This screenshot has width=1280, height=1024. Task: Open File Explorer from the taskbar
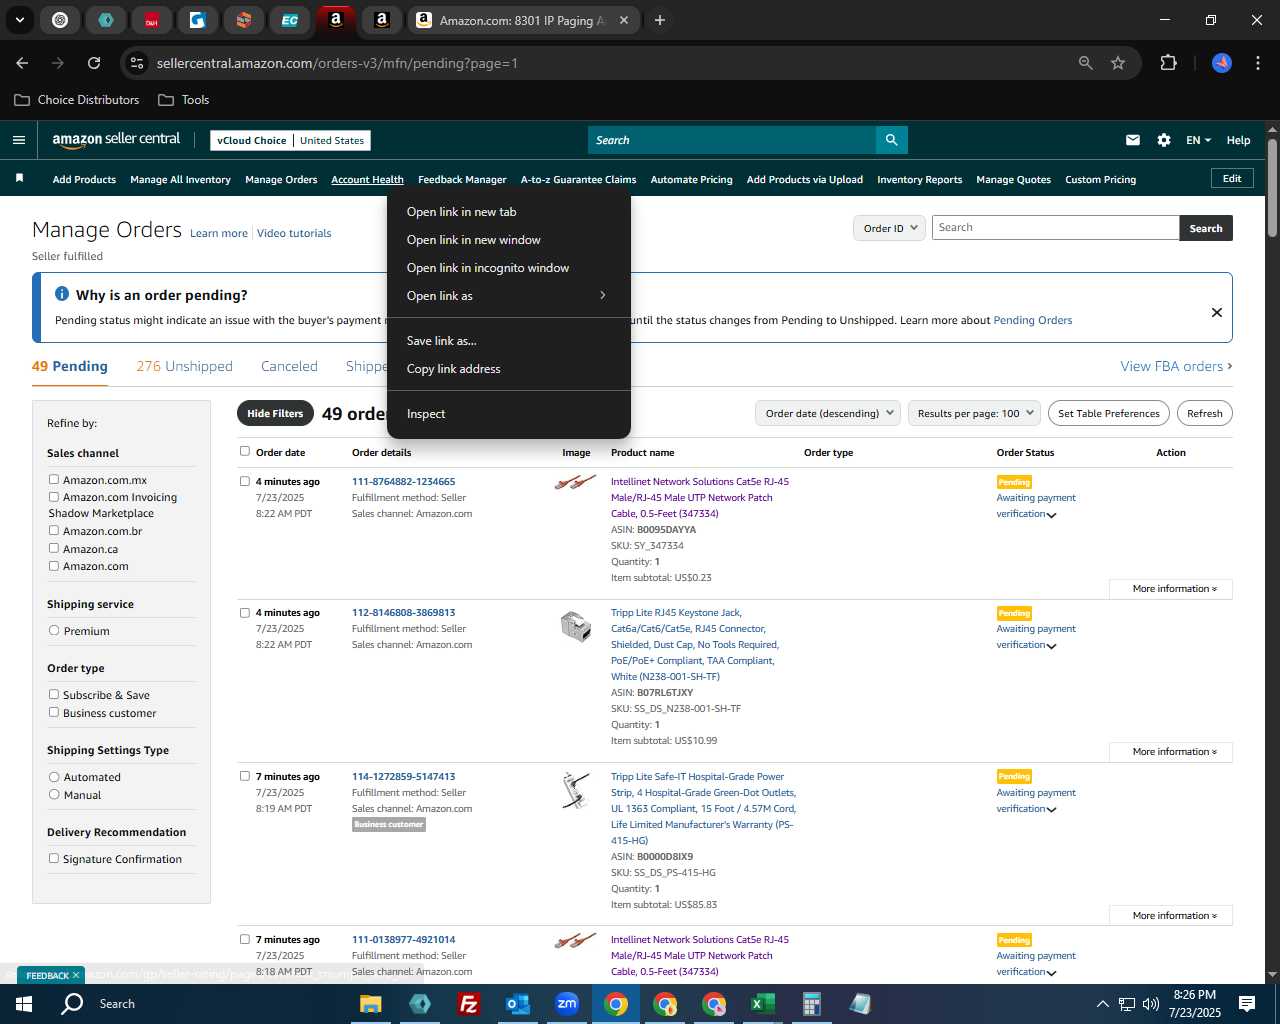pyautogui.click(x=371, y=1004)
